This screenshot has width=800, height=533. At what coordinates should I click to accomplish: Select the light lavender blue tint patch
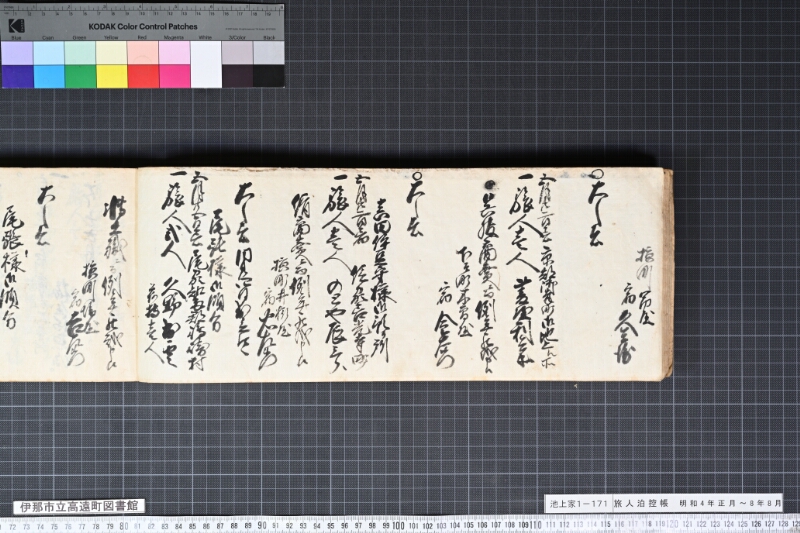coord(18,53)
